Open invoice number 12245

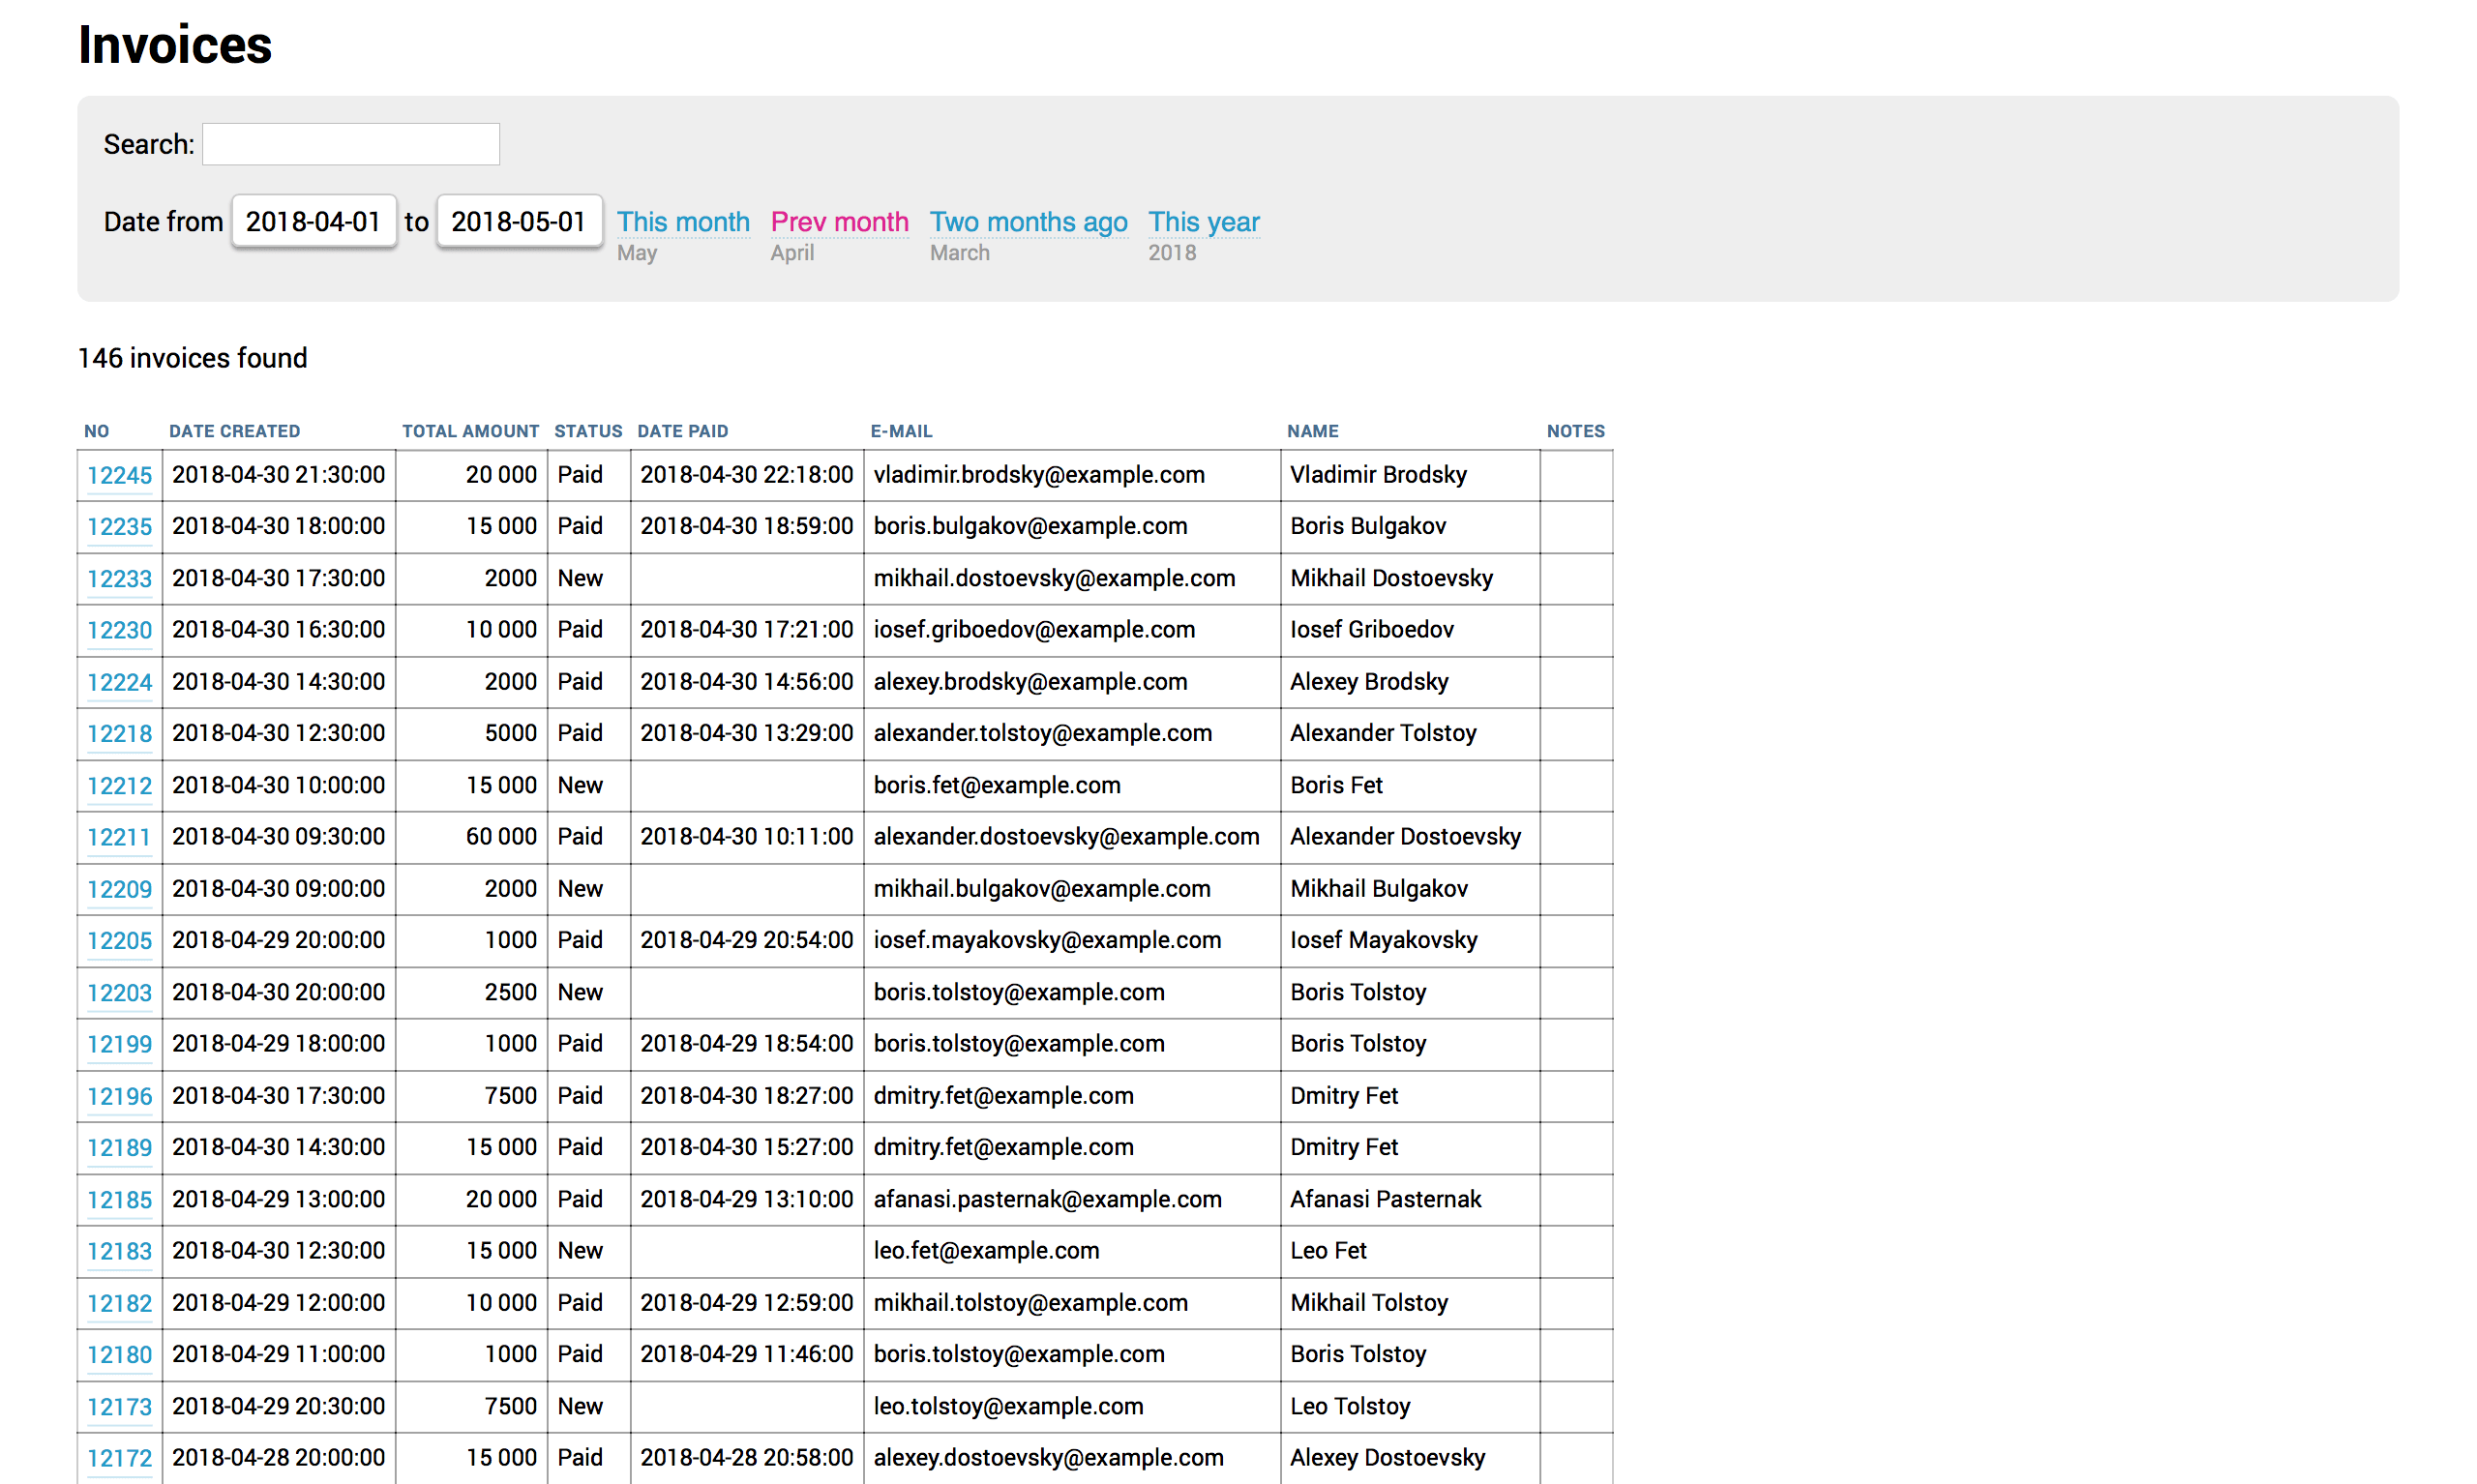pos(119,475)
